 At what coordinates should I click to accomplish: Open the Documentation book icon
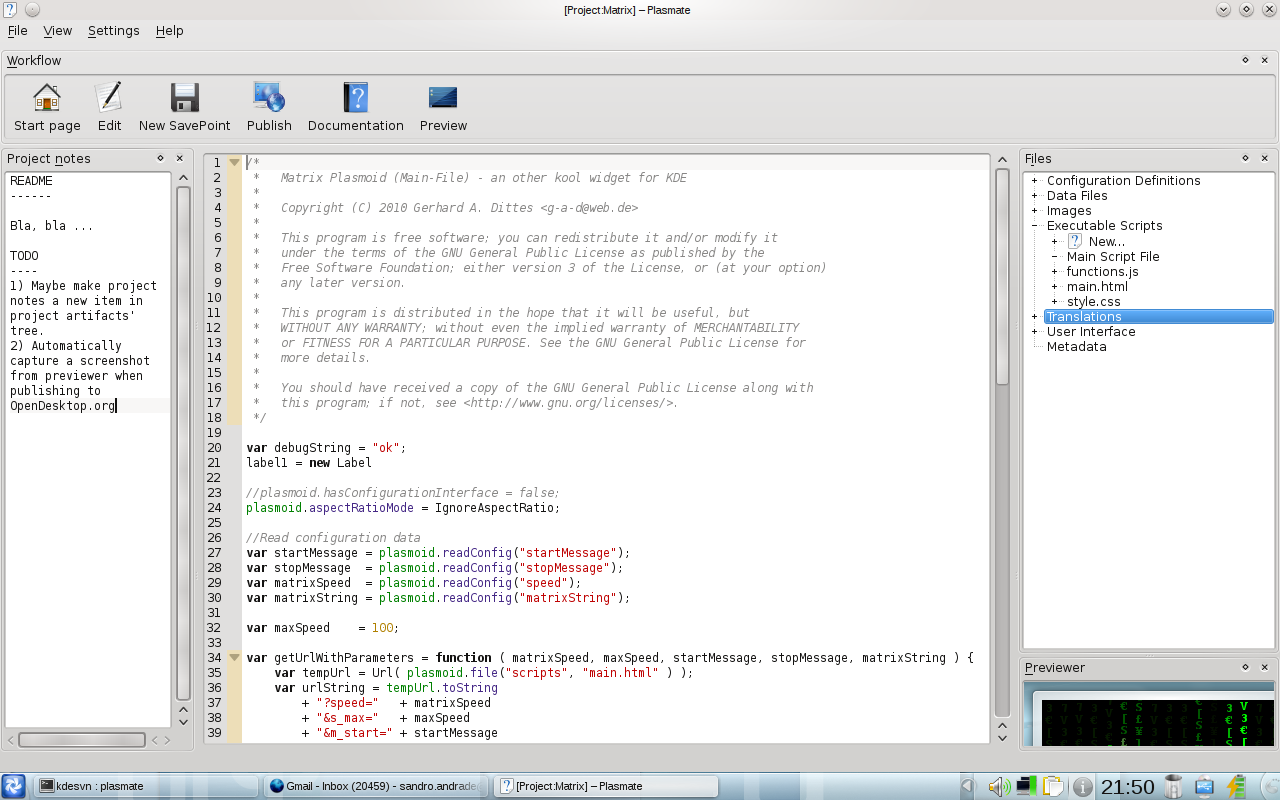click(355, 98)
